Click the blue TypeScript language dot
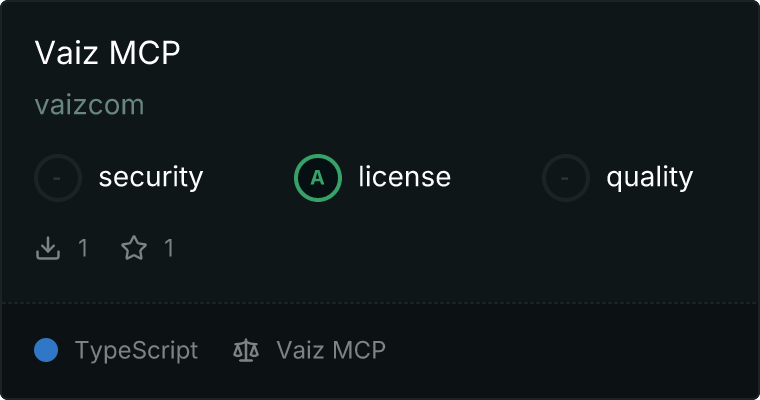 click(x=46, y=350)
